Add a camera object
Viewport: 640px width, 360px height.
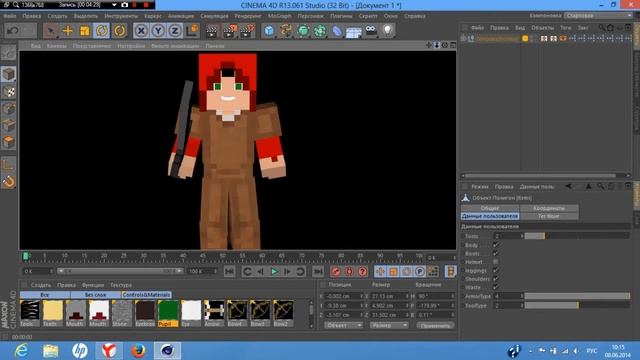[x=371, y=31]
